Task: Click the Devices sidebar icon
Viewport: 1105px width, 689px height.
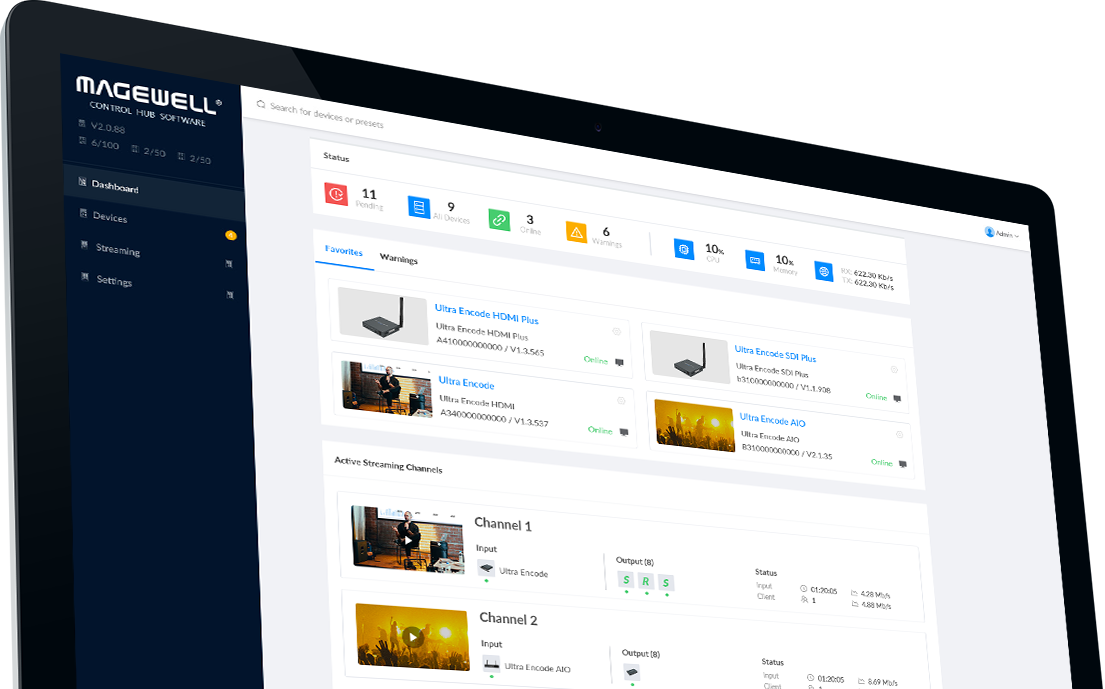Action: pyautogui.click(x=83, y=213)
